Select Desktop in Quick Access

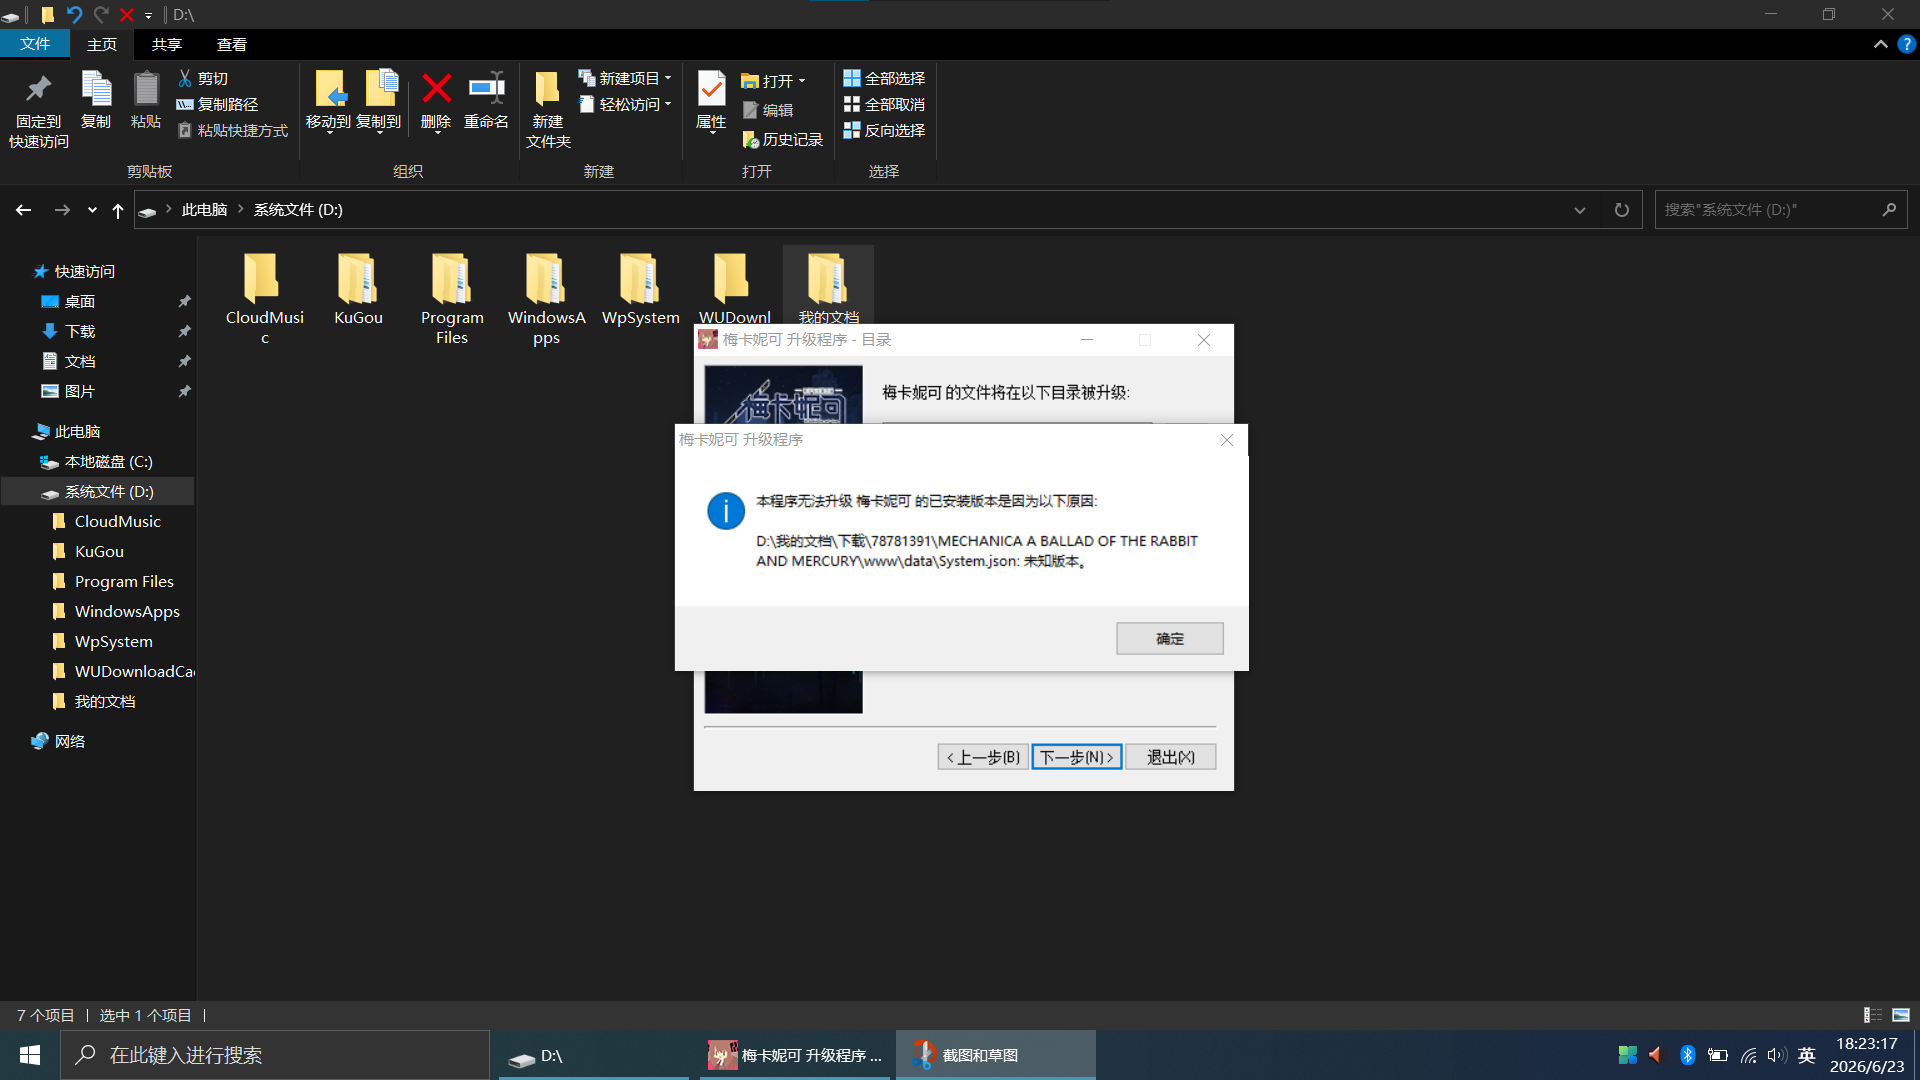click(80, 302)
